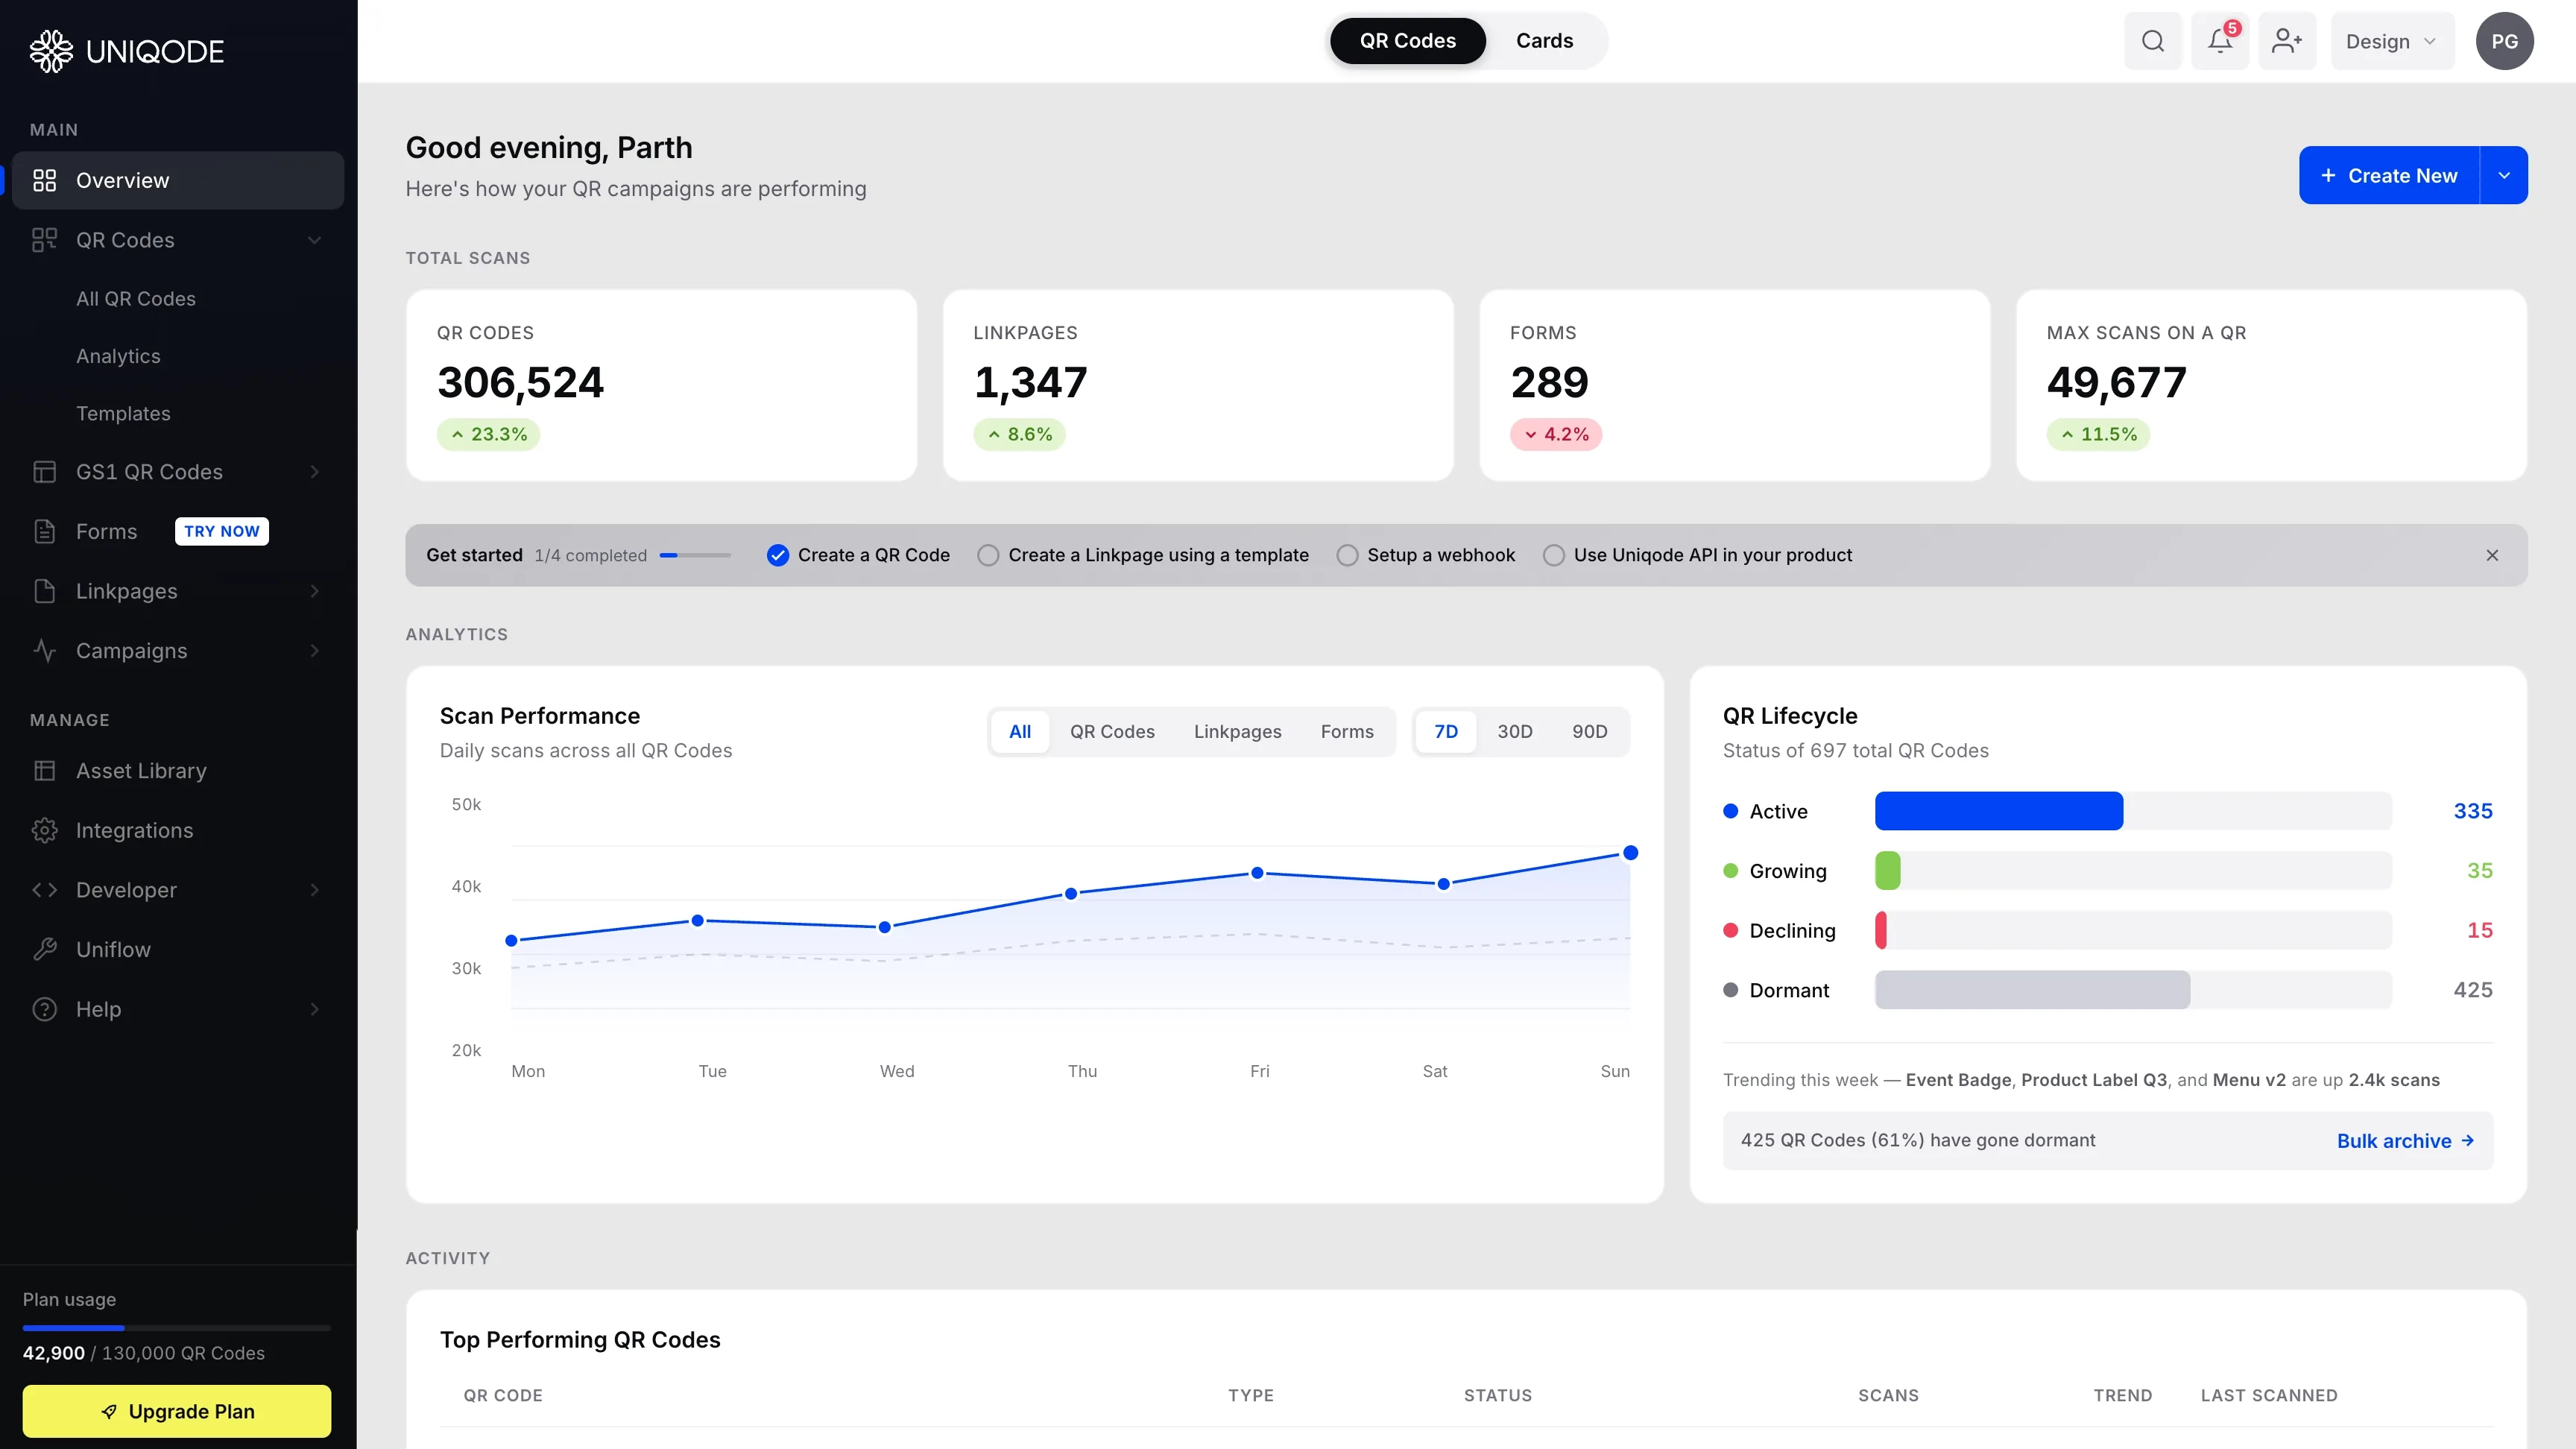Open the PG profile avatar
Image resolution: width=2576 pixels, height=1449 pixels.
(2504, 41)
